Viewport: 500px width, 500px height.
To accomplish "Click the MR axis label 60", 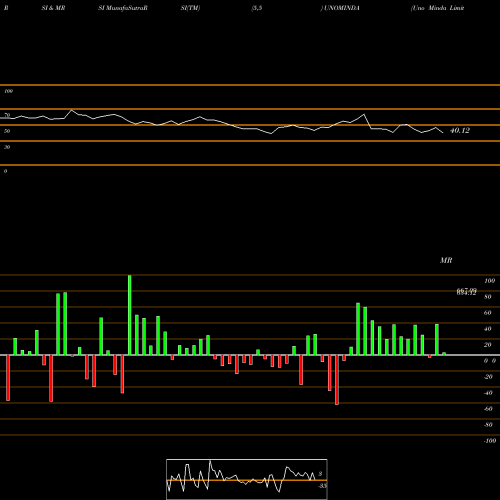I will pos(488,313).
